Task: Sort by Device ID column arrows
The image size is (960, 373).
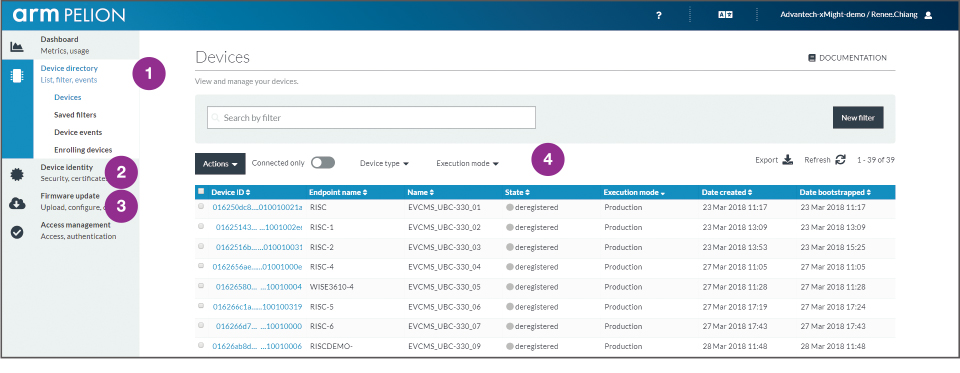Action: [x=248, y=192]
